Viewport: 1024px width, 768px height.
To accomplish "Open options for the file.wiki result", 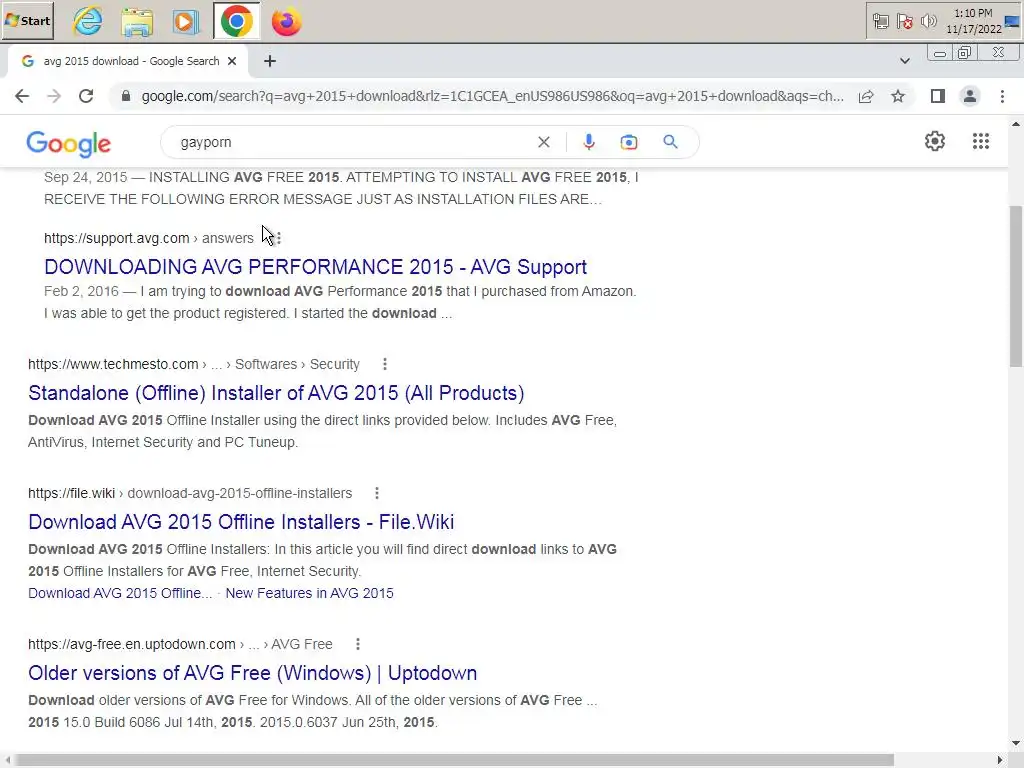I will [x=377, y=493].
